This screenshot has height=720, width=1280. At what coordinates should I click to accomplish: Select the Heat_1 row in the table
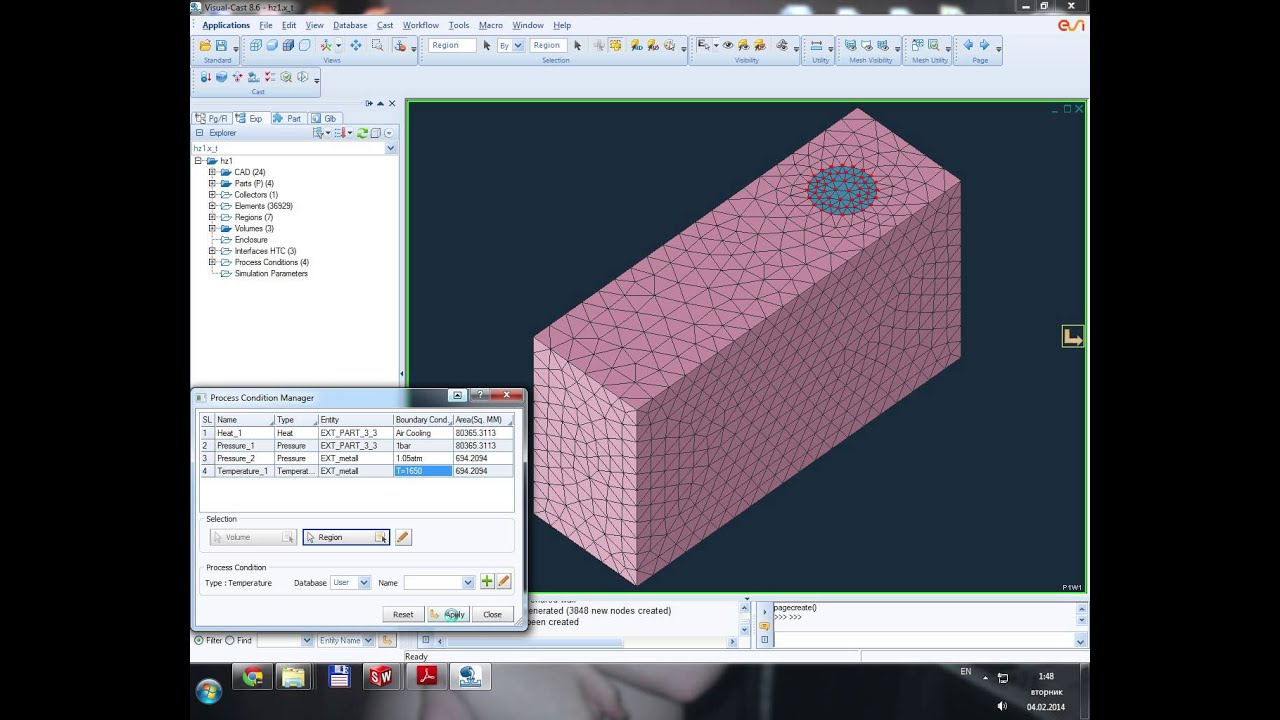click(357, 433)
